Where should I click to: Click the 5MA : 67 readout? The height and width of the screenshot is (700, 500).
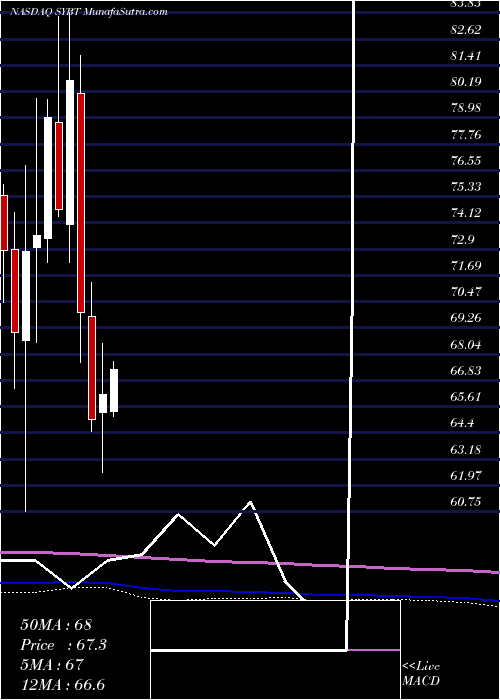(x=52, y=665)
